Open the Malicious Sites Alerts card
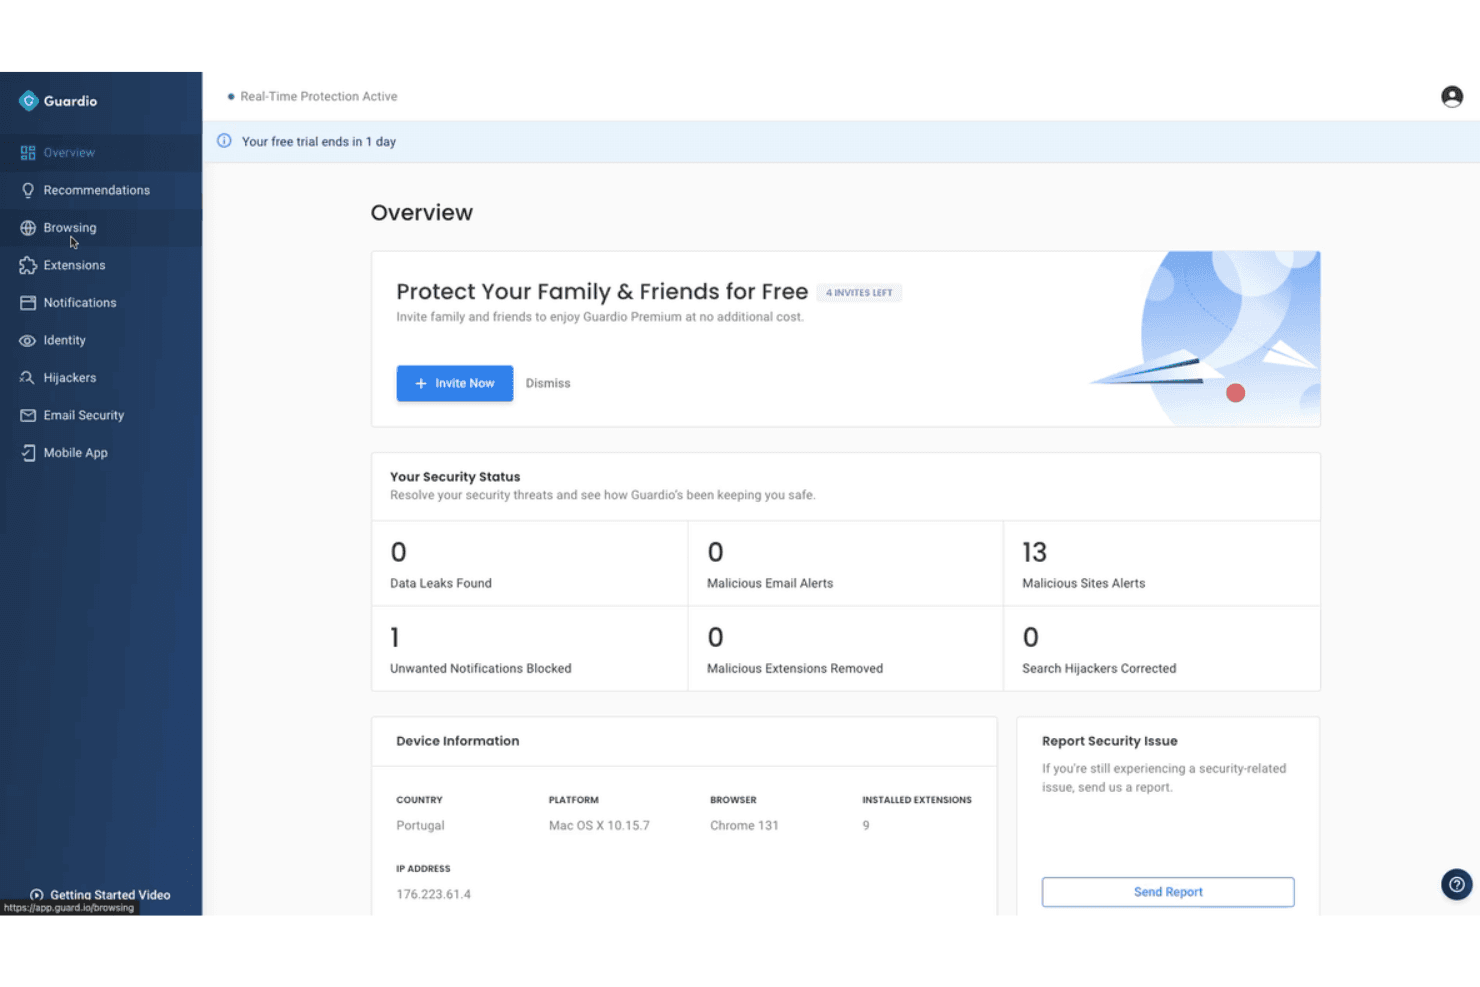1480x987 pixels. (x=1162, y=563)
